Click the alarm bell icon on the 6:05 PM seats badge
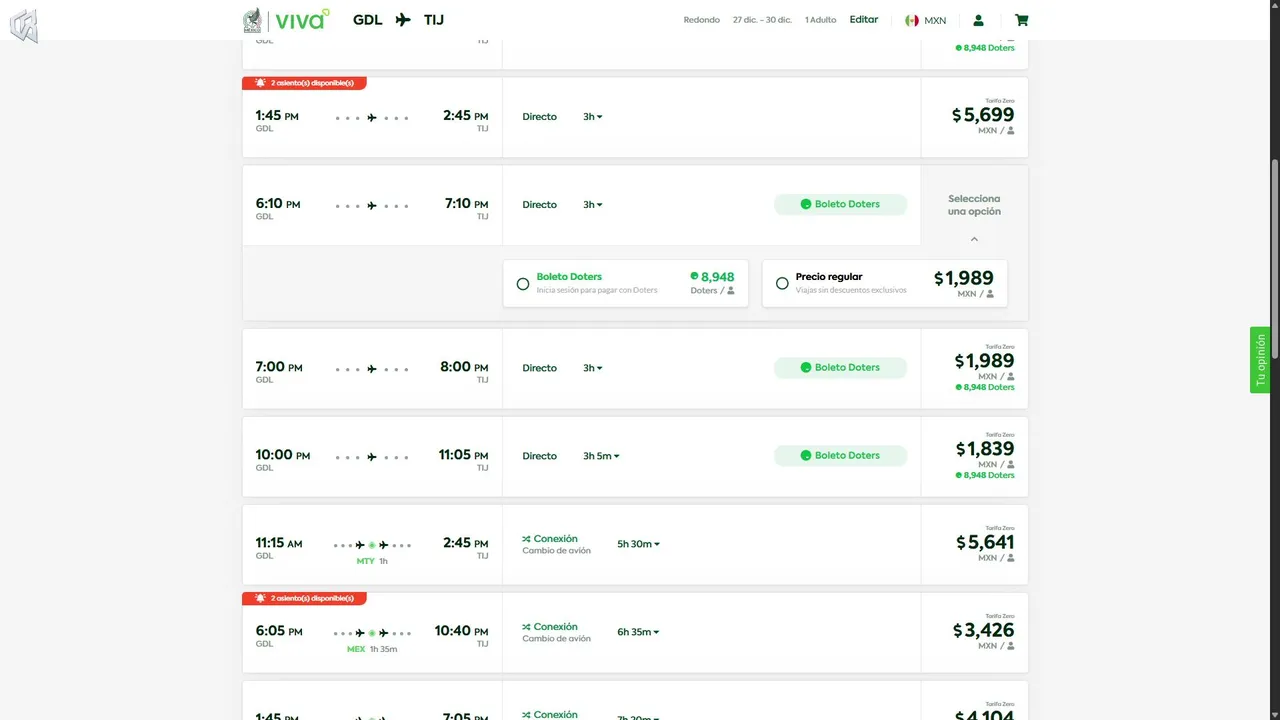This screenshot has height=720, width=1280. click(x=261, y=598)
